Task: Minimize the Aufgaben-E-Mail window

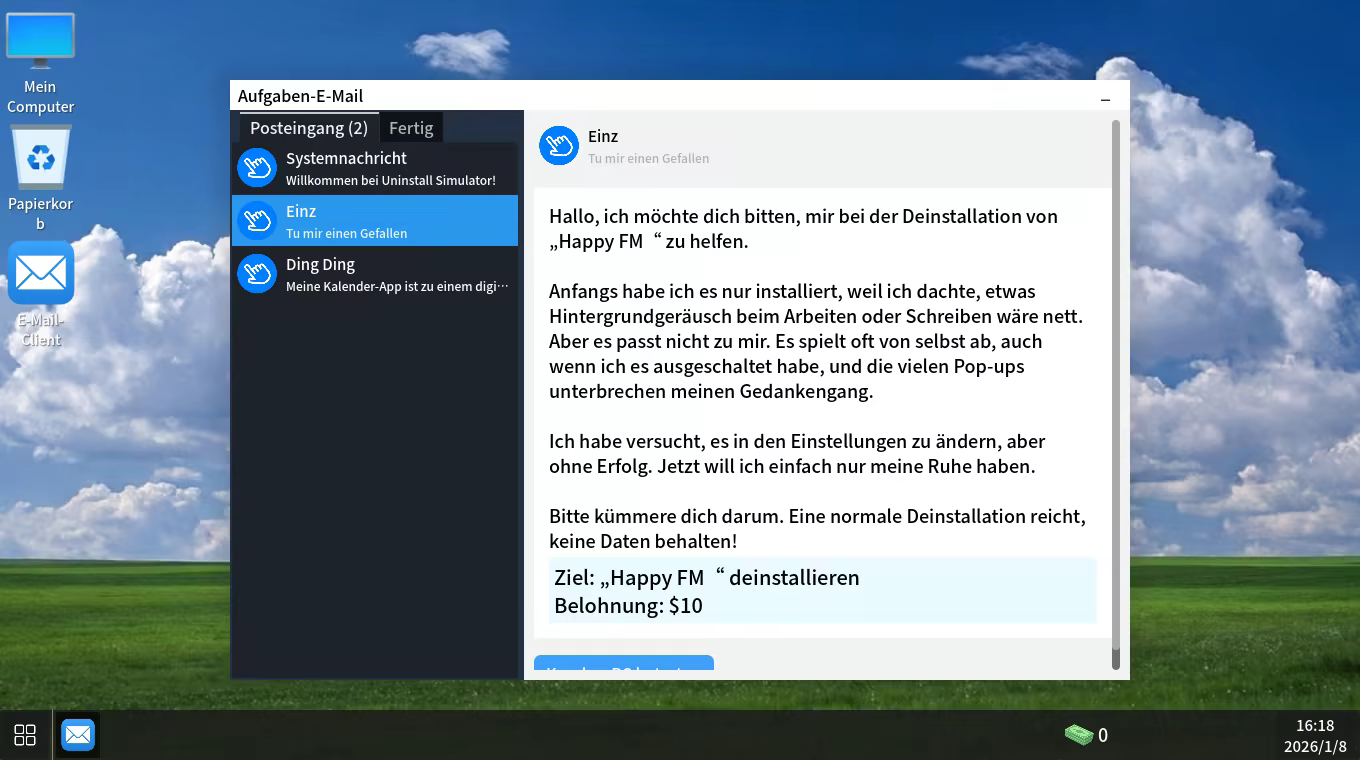Action: (x=1105, y=99)
